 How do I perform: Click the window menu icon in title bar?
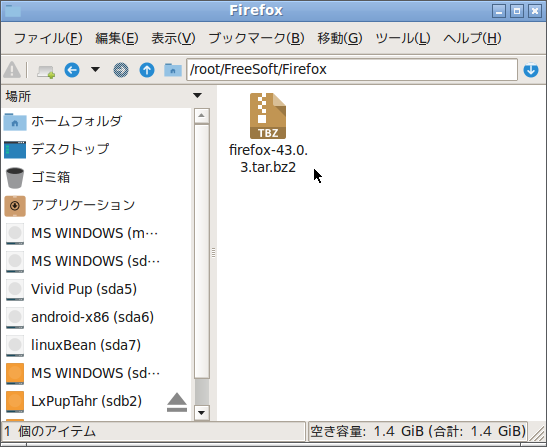[13, 11]
